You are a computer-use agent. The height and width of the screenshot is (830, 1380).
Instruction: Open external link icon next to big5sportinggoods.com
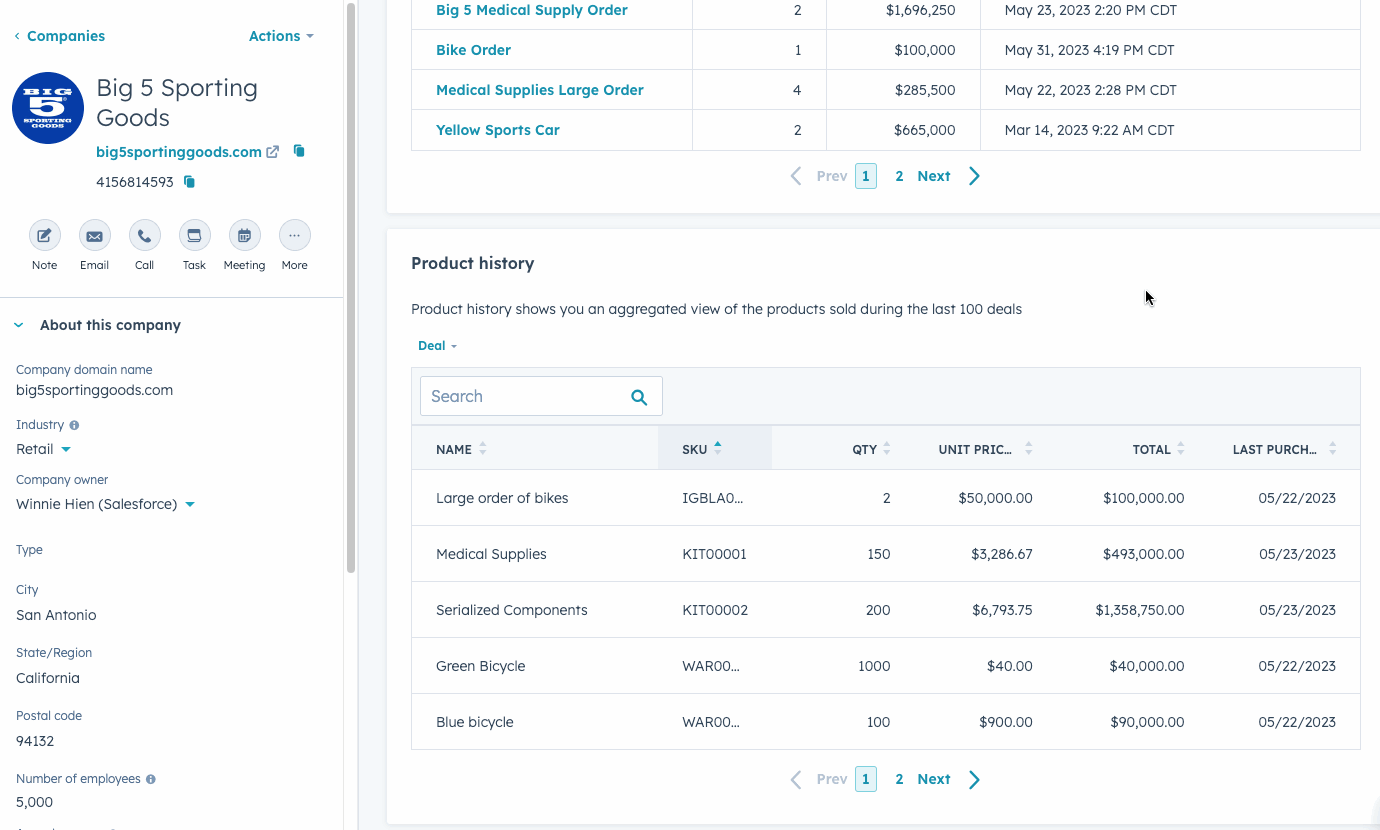tap(272, 152)
